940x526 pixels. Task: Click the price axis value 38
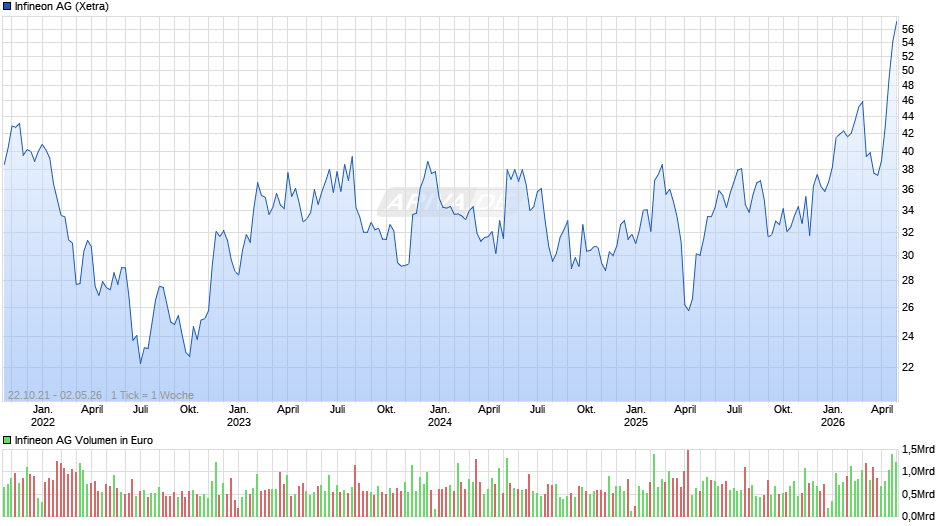click(908, 170)
